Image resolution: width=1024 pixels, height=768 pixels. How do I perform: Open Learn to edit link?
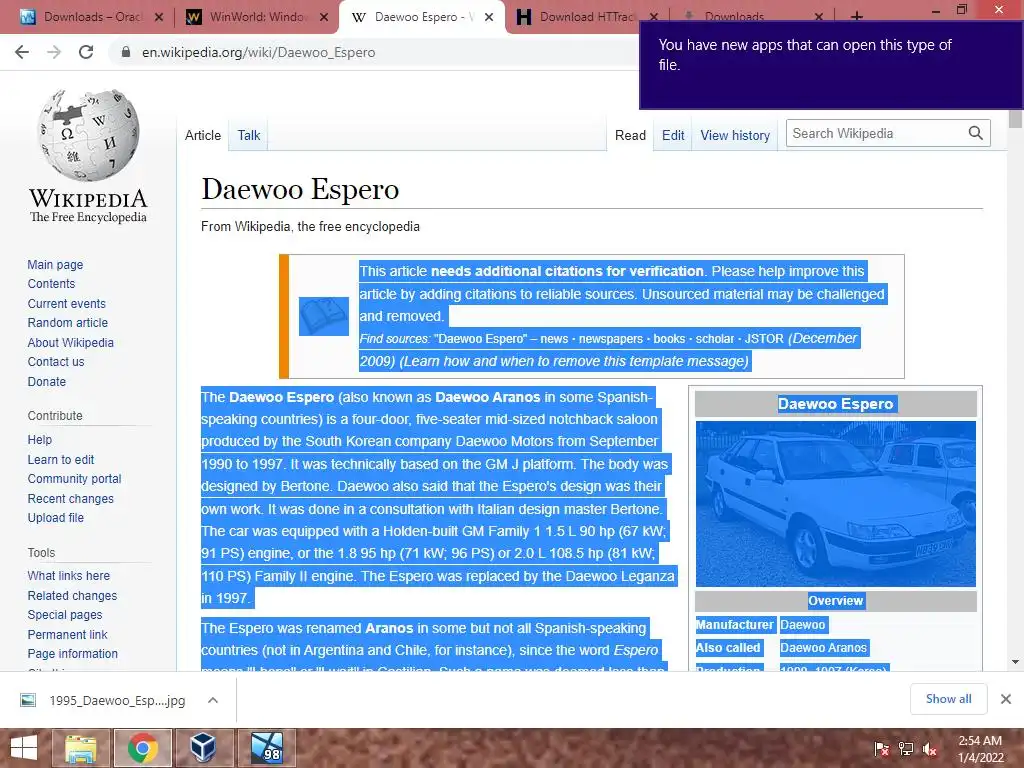61,459
